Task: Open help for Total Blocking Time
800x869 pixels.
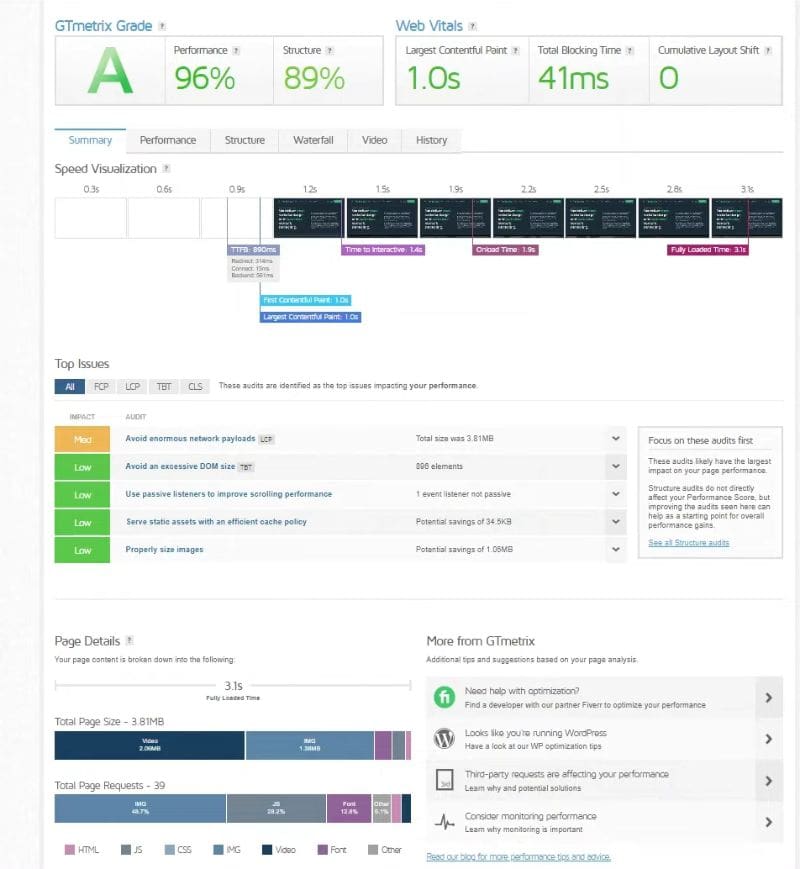Action: click(630, 50)
